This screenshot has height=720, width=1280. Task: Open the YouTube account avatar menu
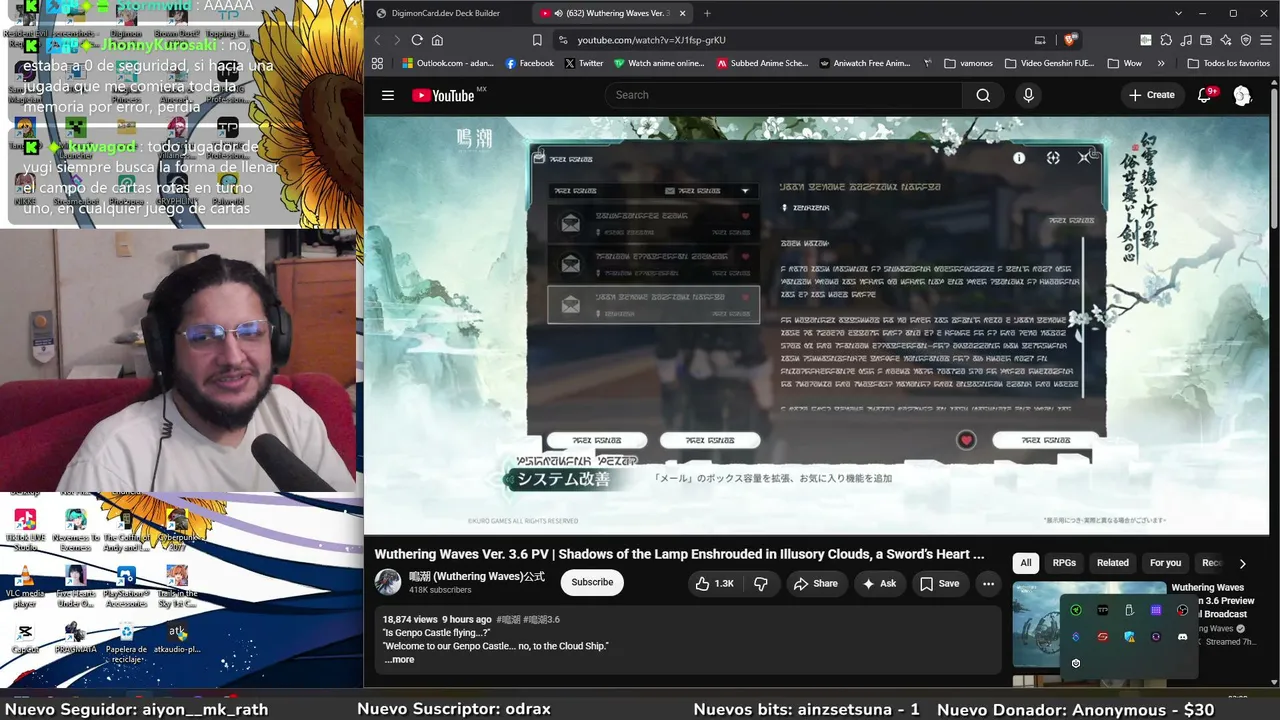[1242, 95]
